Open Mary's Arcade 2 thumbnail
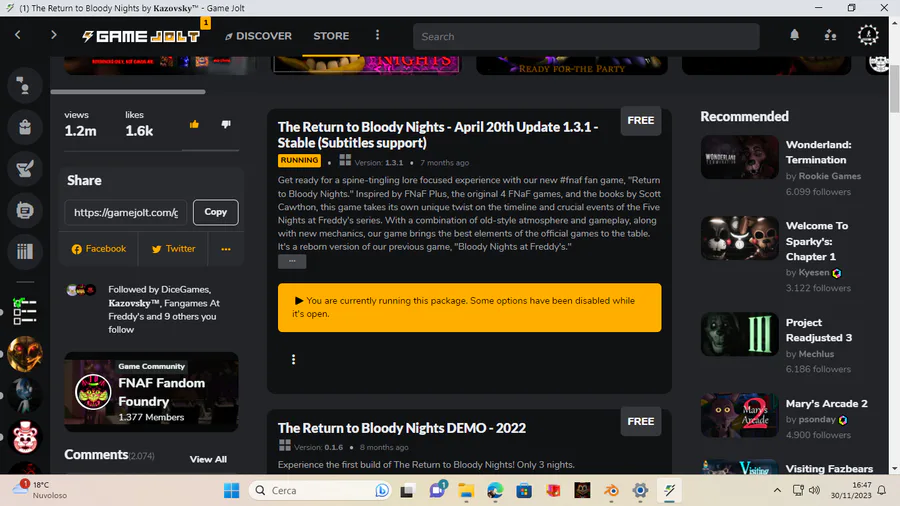The image size is (900, 506). click(739, 415)
